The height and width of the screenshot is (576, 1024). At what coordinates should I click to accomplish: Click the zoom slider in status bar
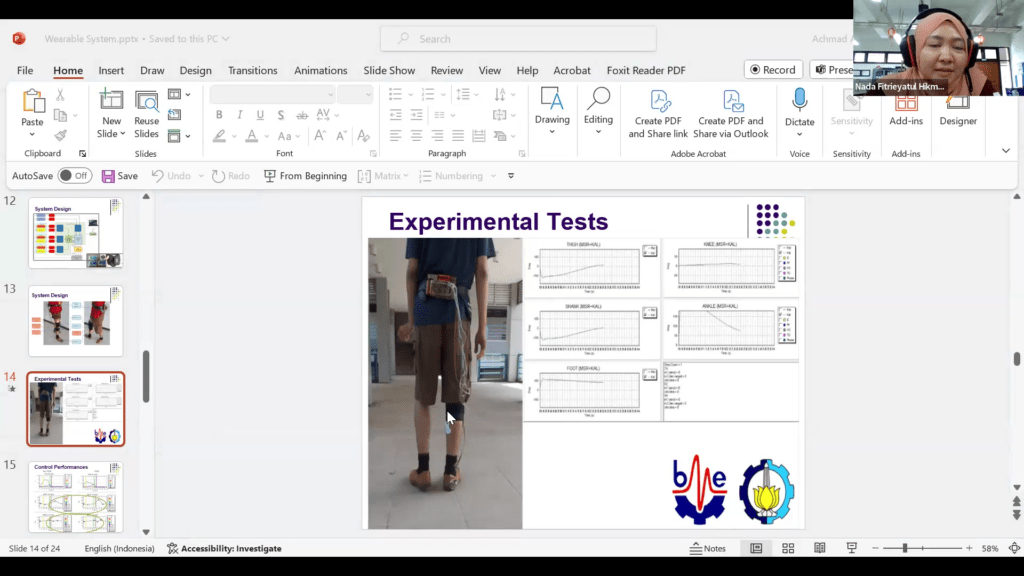pos(905,548)
